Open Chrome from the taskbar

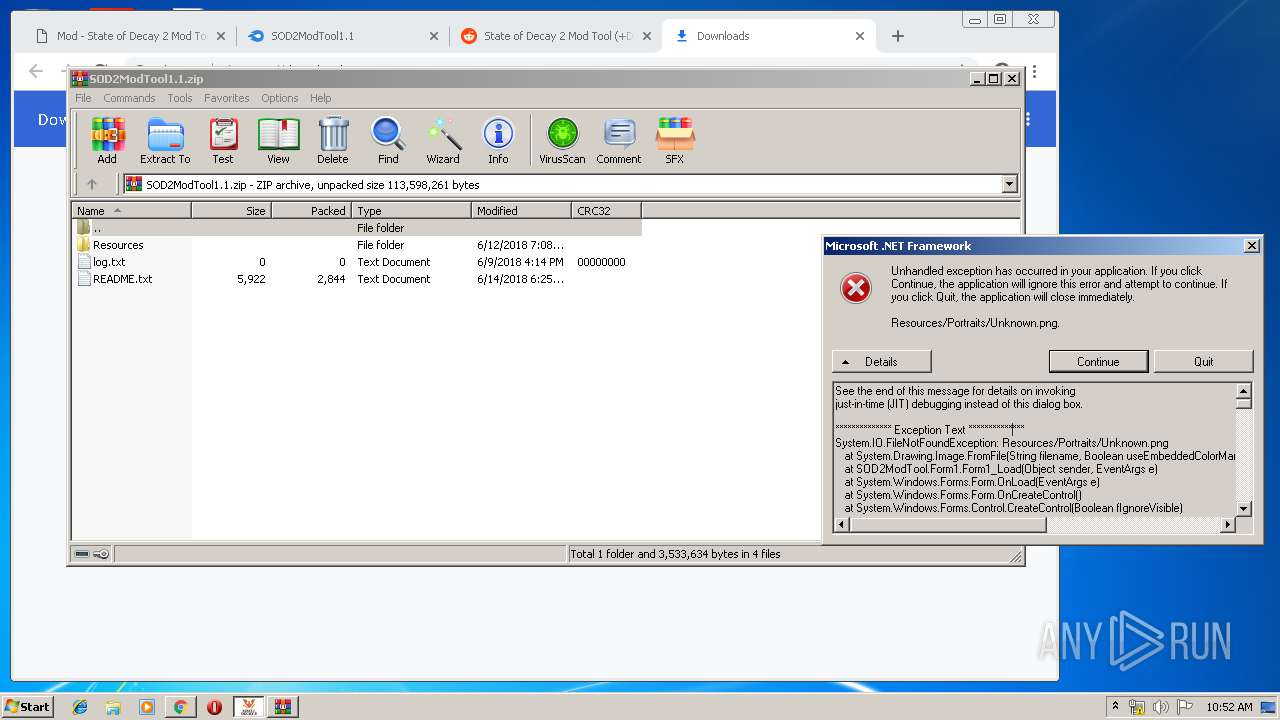click(180, 707)
